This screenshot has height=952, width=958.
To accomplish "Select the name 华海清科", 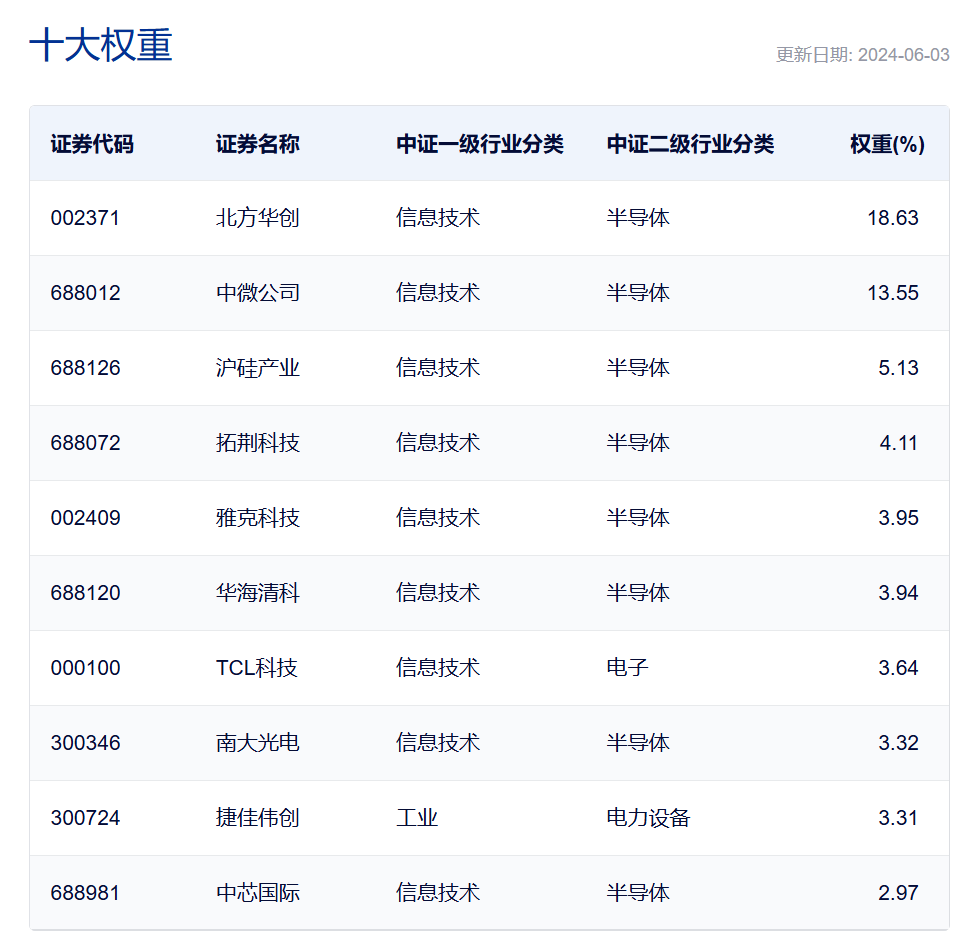I will (257, 593).
